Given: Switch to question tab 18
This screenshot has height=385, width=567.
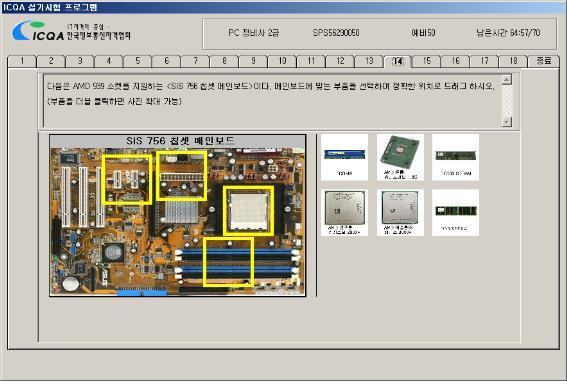Looking at the screenshot, I should tap(514, 61).
